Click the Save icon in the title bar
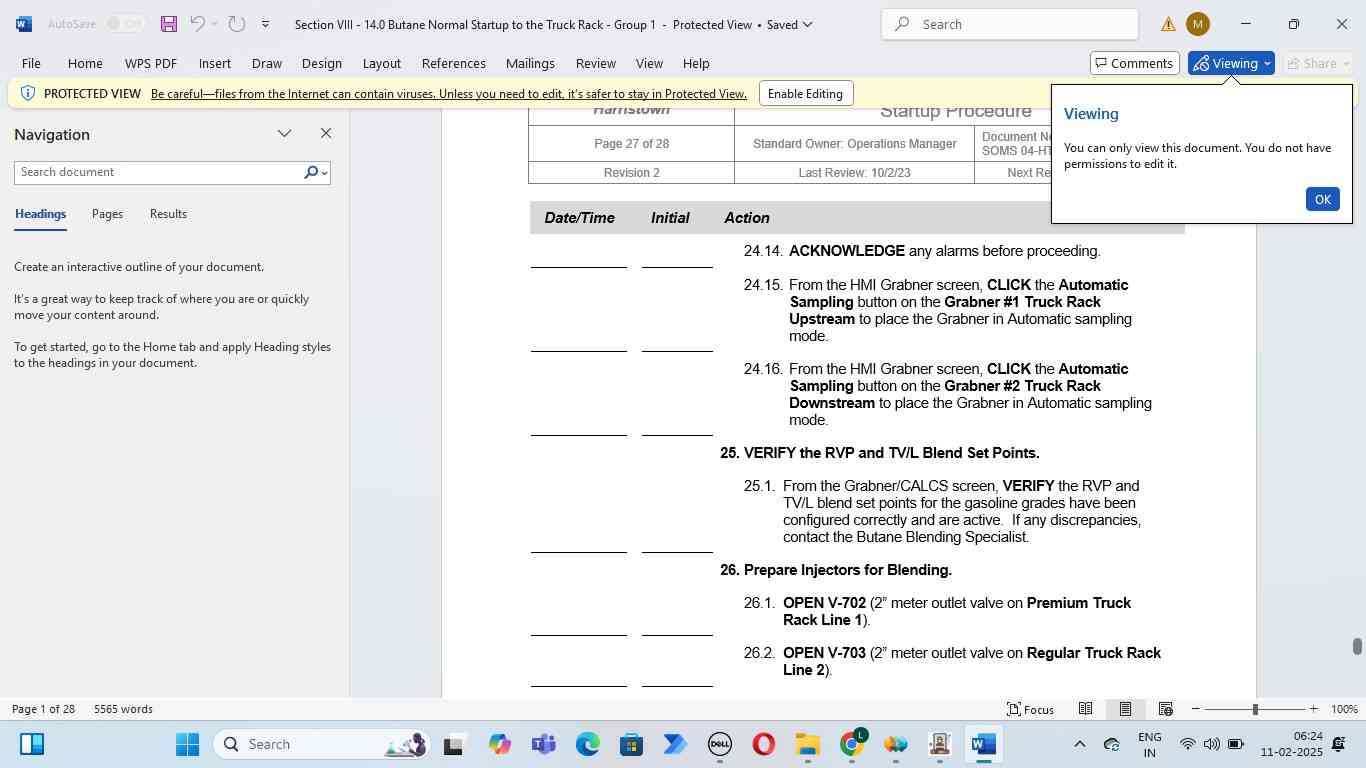 pyautogui.click(x=168, y=24)
